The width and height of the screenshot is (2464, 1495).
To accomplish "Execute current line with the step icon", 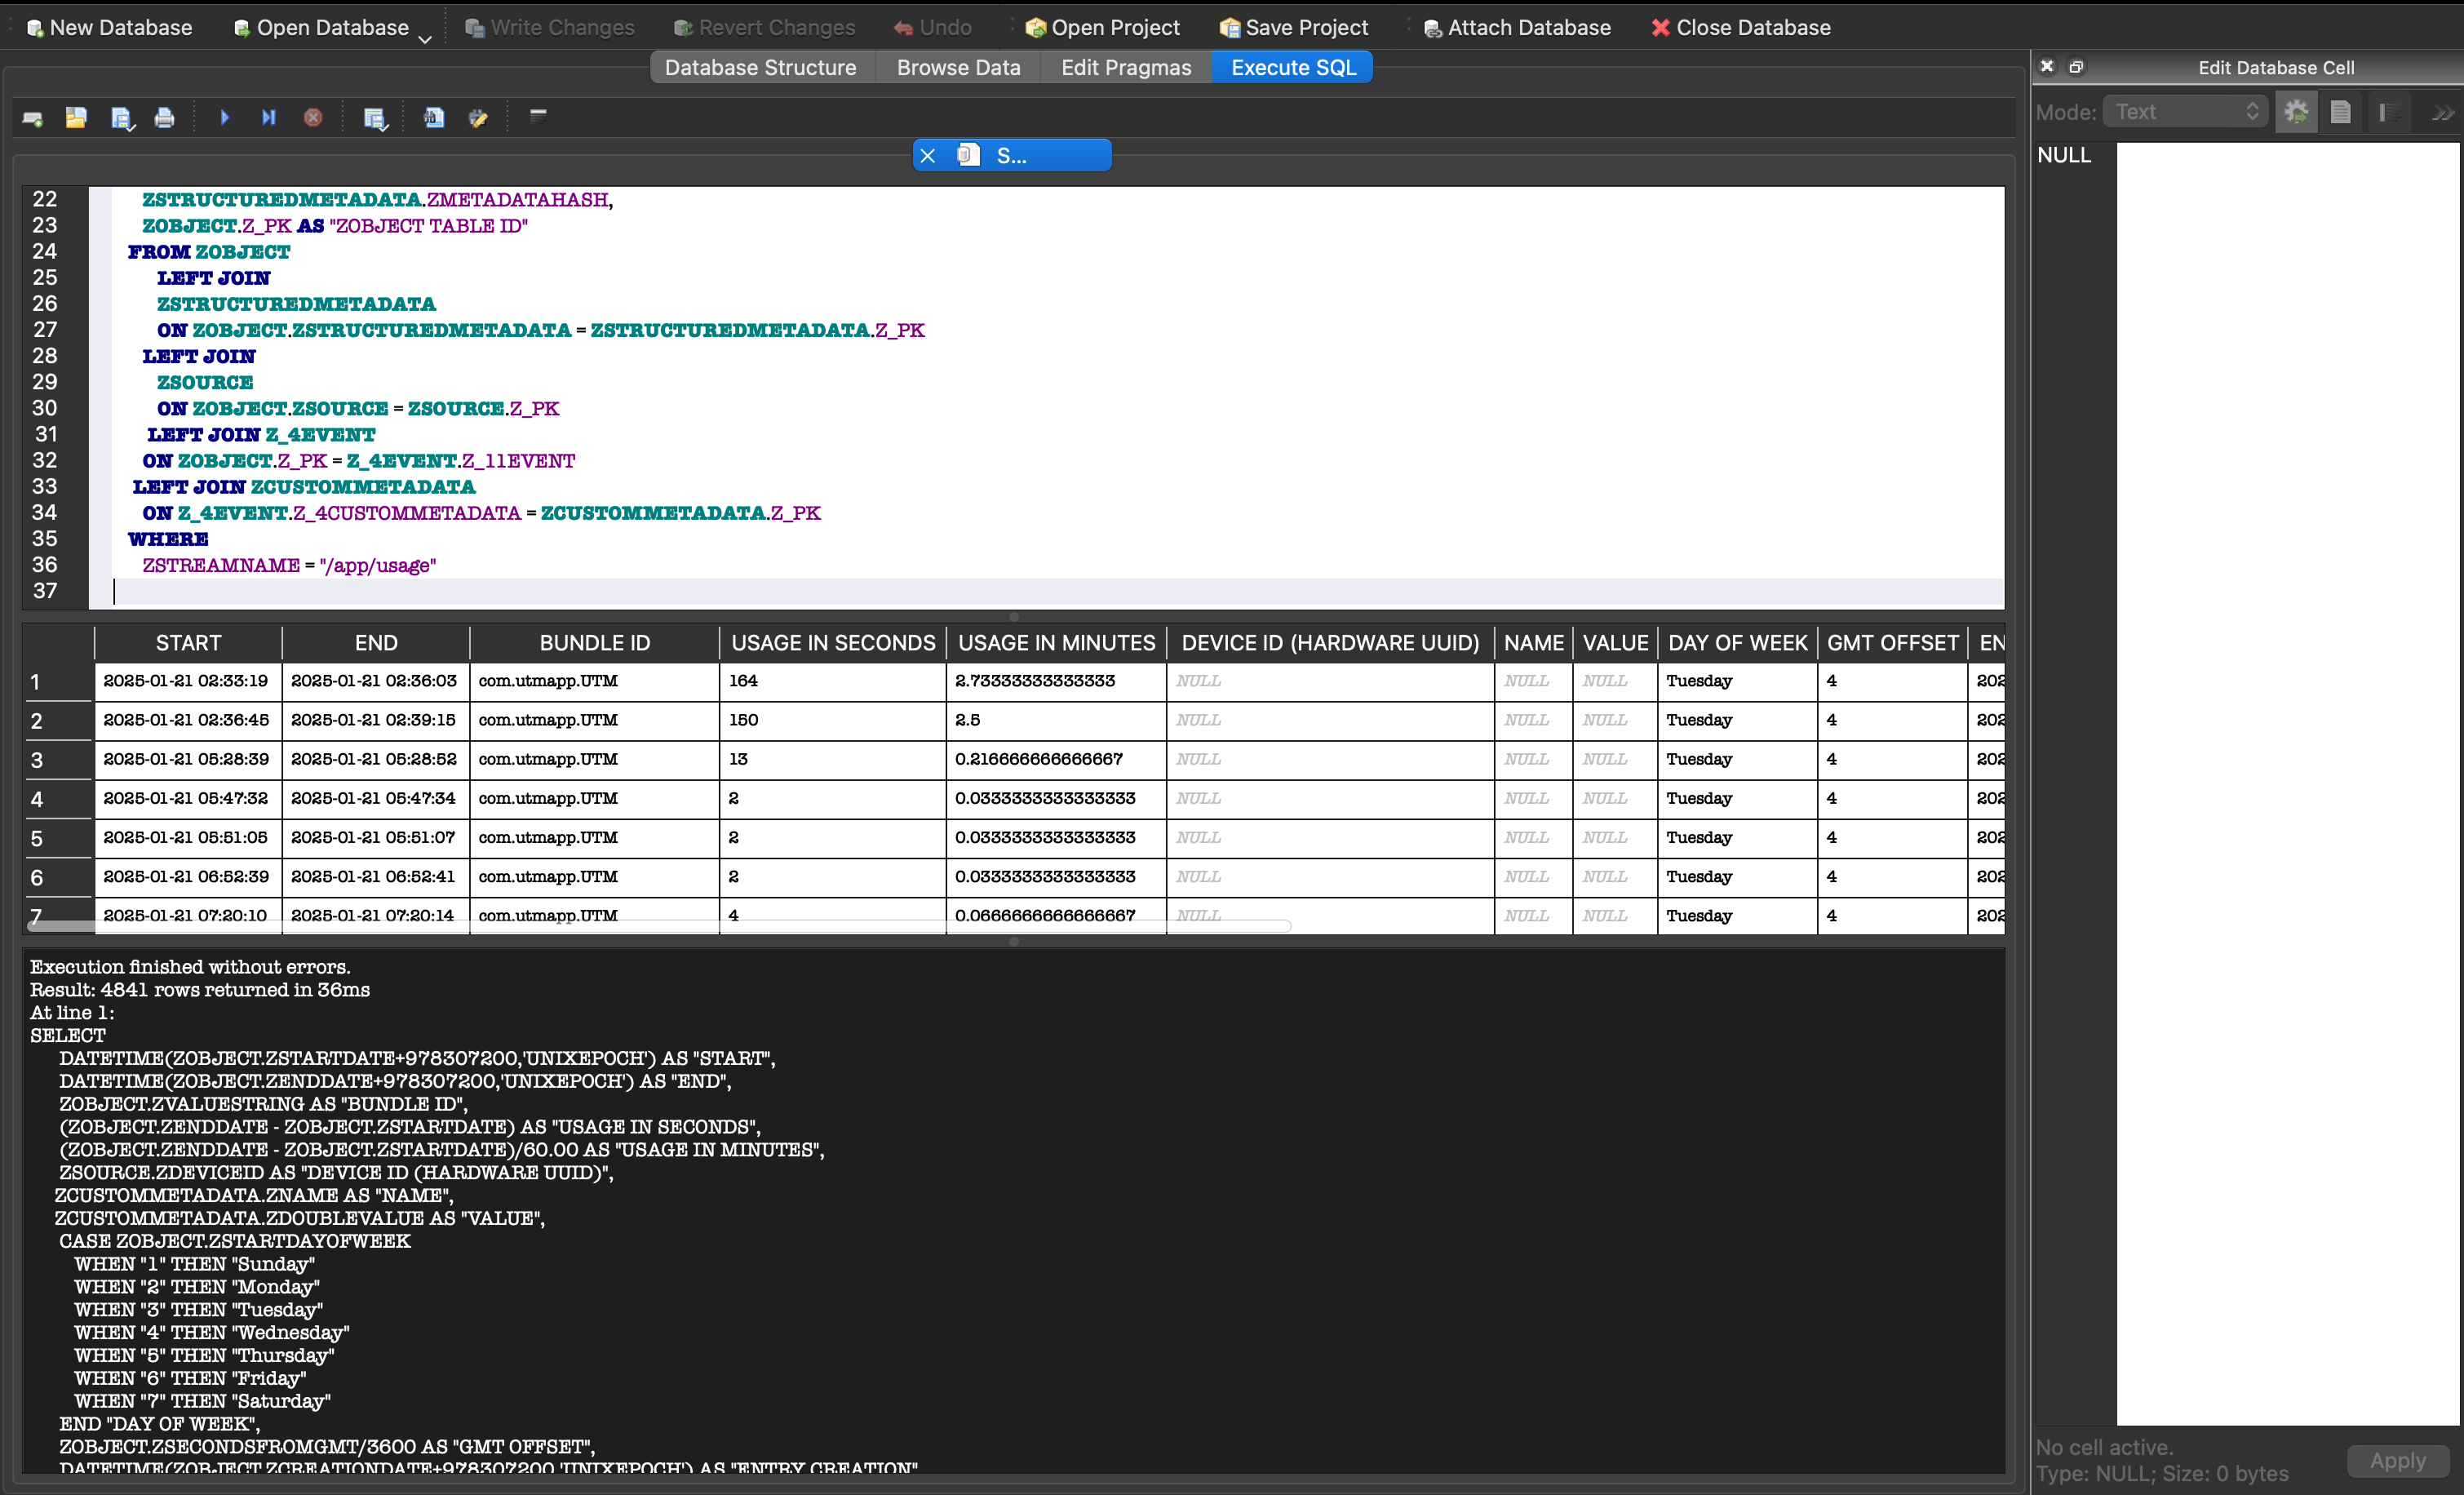I will coord(269,118).
